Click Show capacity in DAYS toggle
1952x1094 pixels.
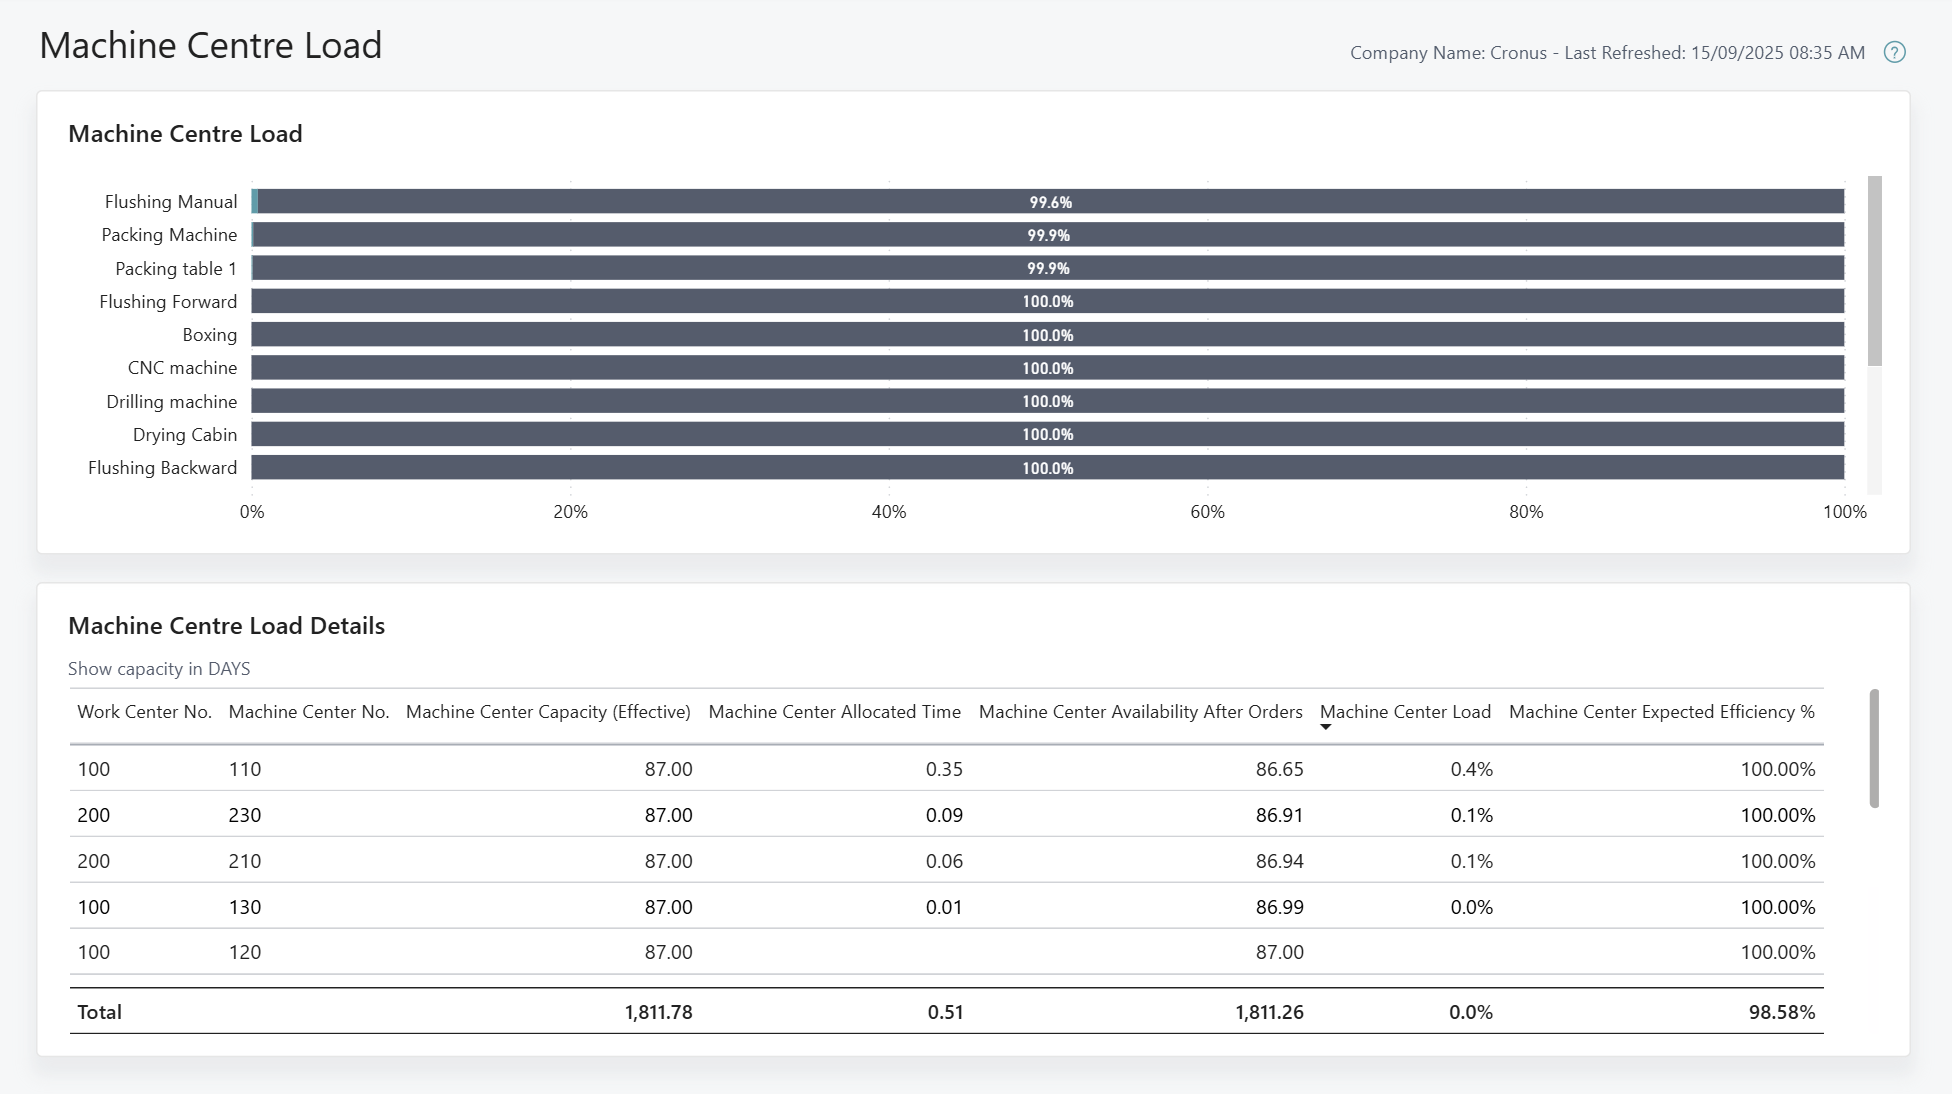[159, 669]
